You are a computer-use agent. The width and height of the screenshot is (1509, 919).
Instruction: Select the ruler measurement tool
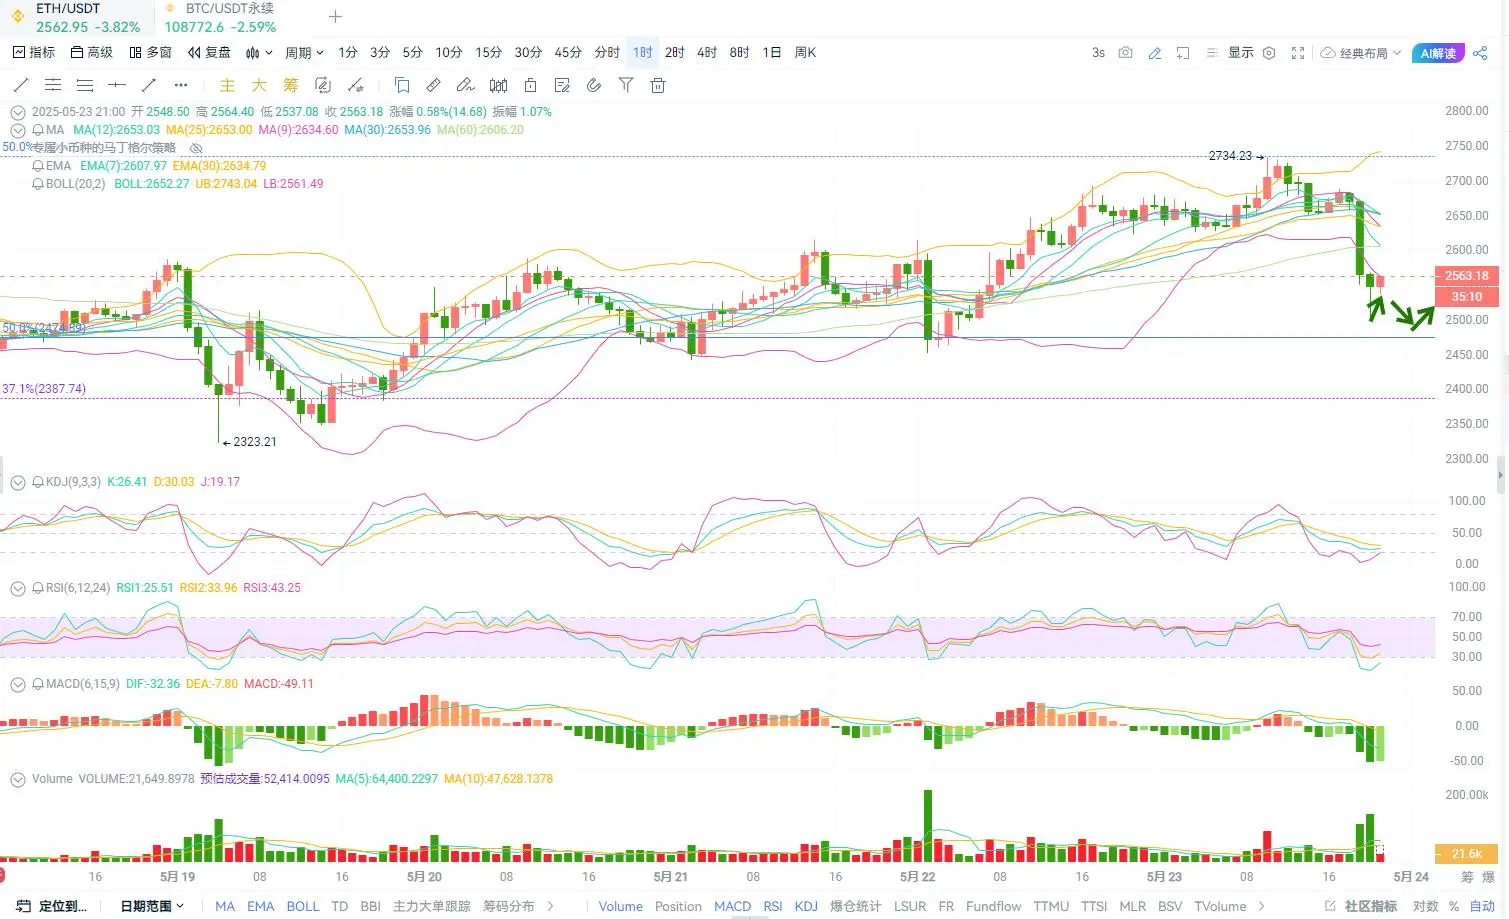click(433, 85)
